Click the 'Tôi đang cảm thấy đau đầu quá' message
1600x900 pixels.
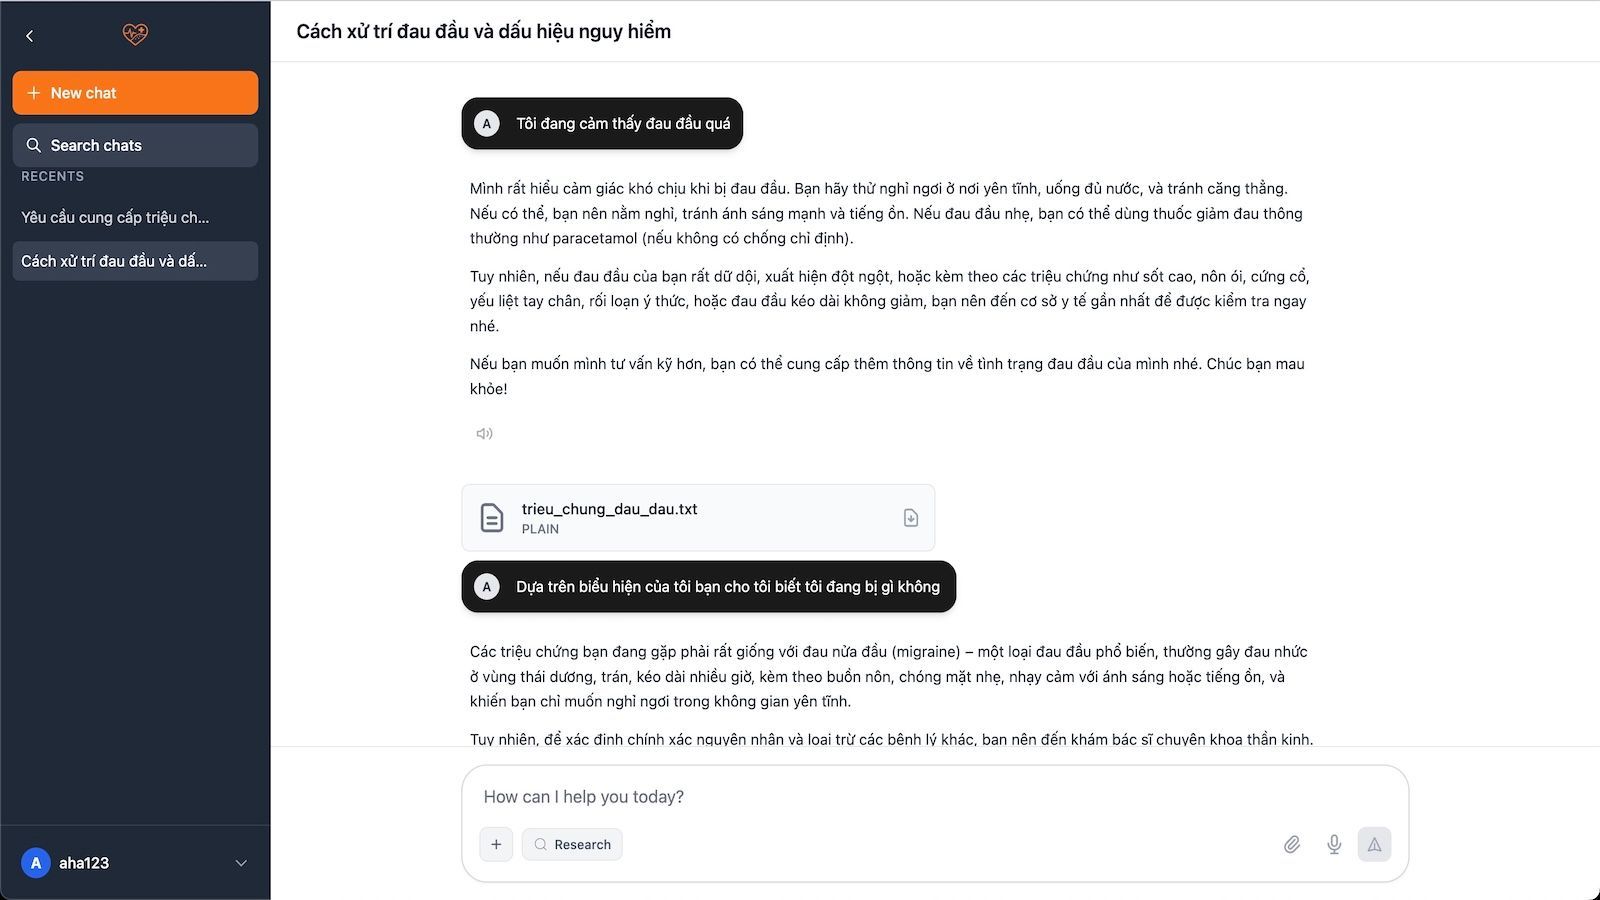point(622,124)
